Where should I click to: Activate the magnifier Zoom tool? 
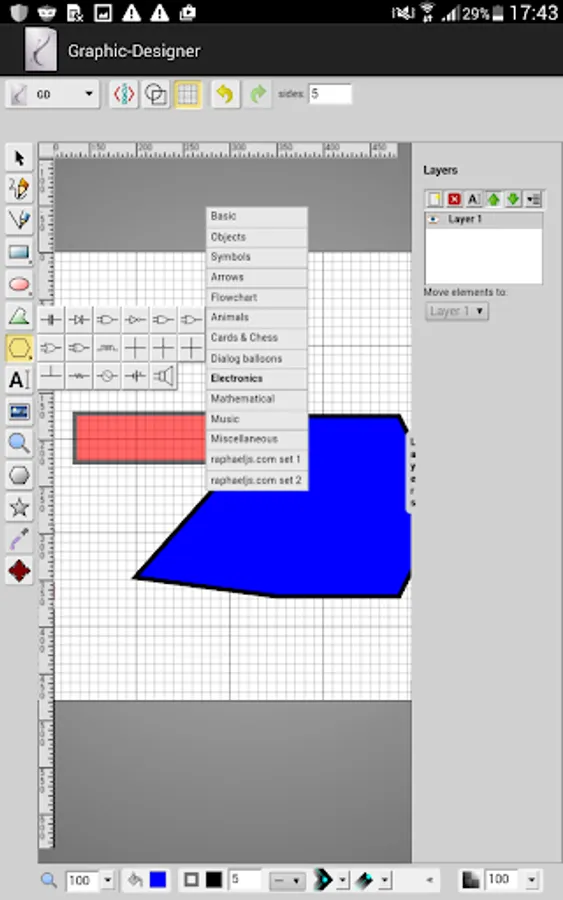[19, 443]
